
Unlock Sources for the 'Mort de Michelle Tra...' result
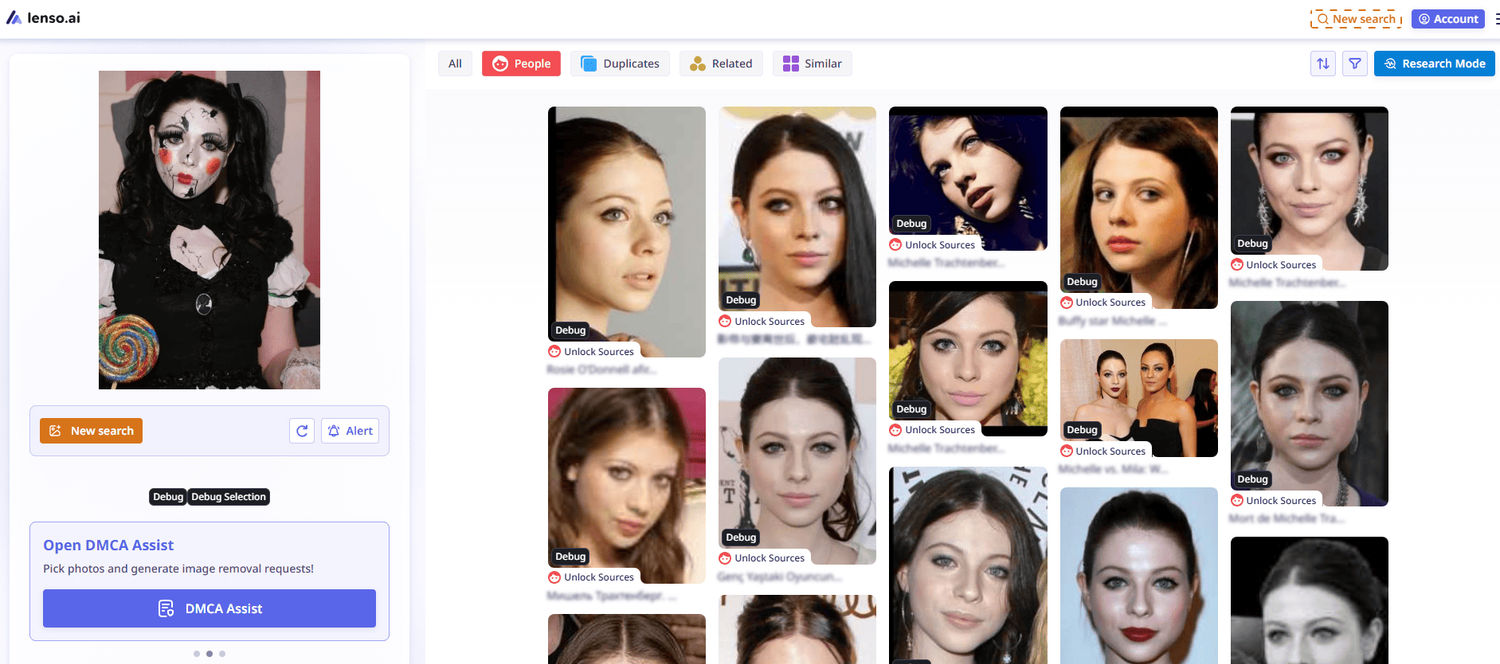[1273, 500]
